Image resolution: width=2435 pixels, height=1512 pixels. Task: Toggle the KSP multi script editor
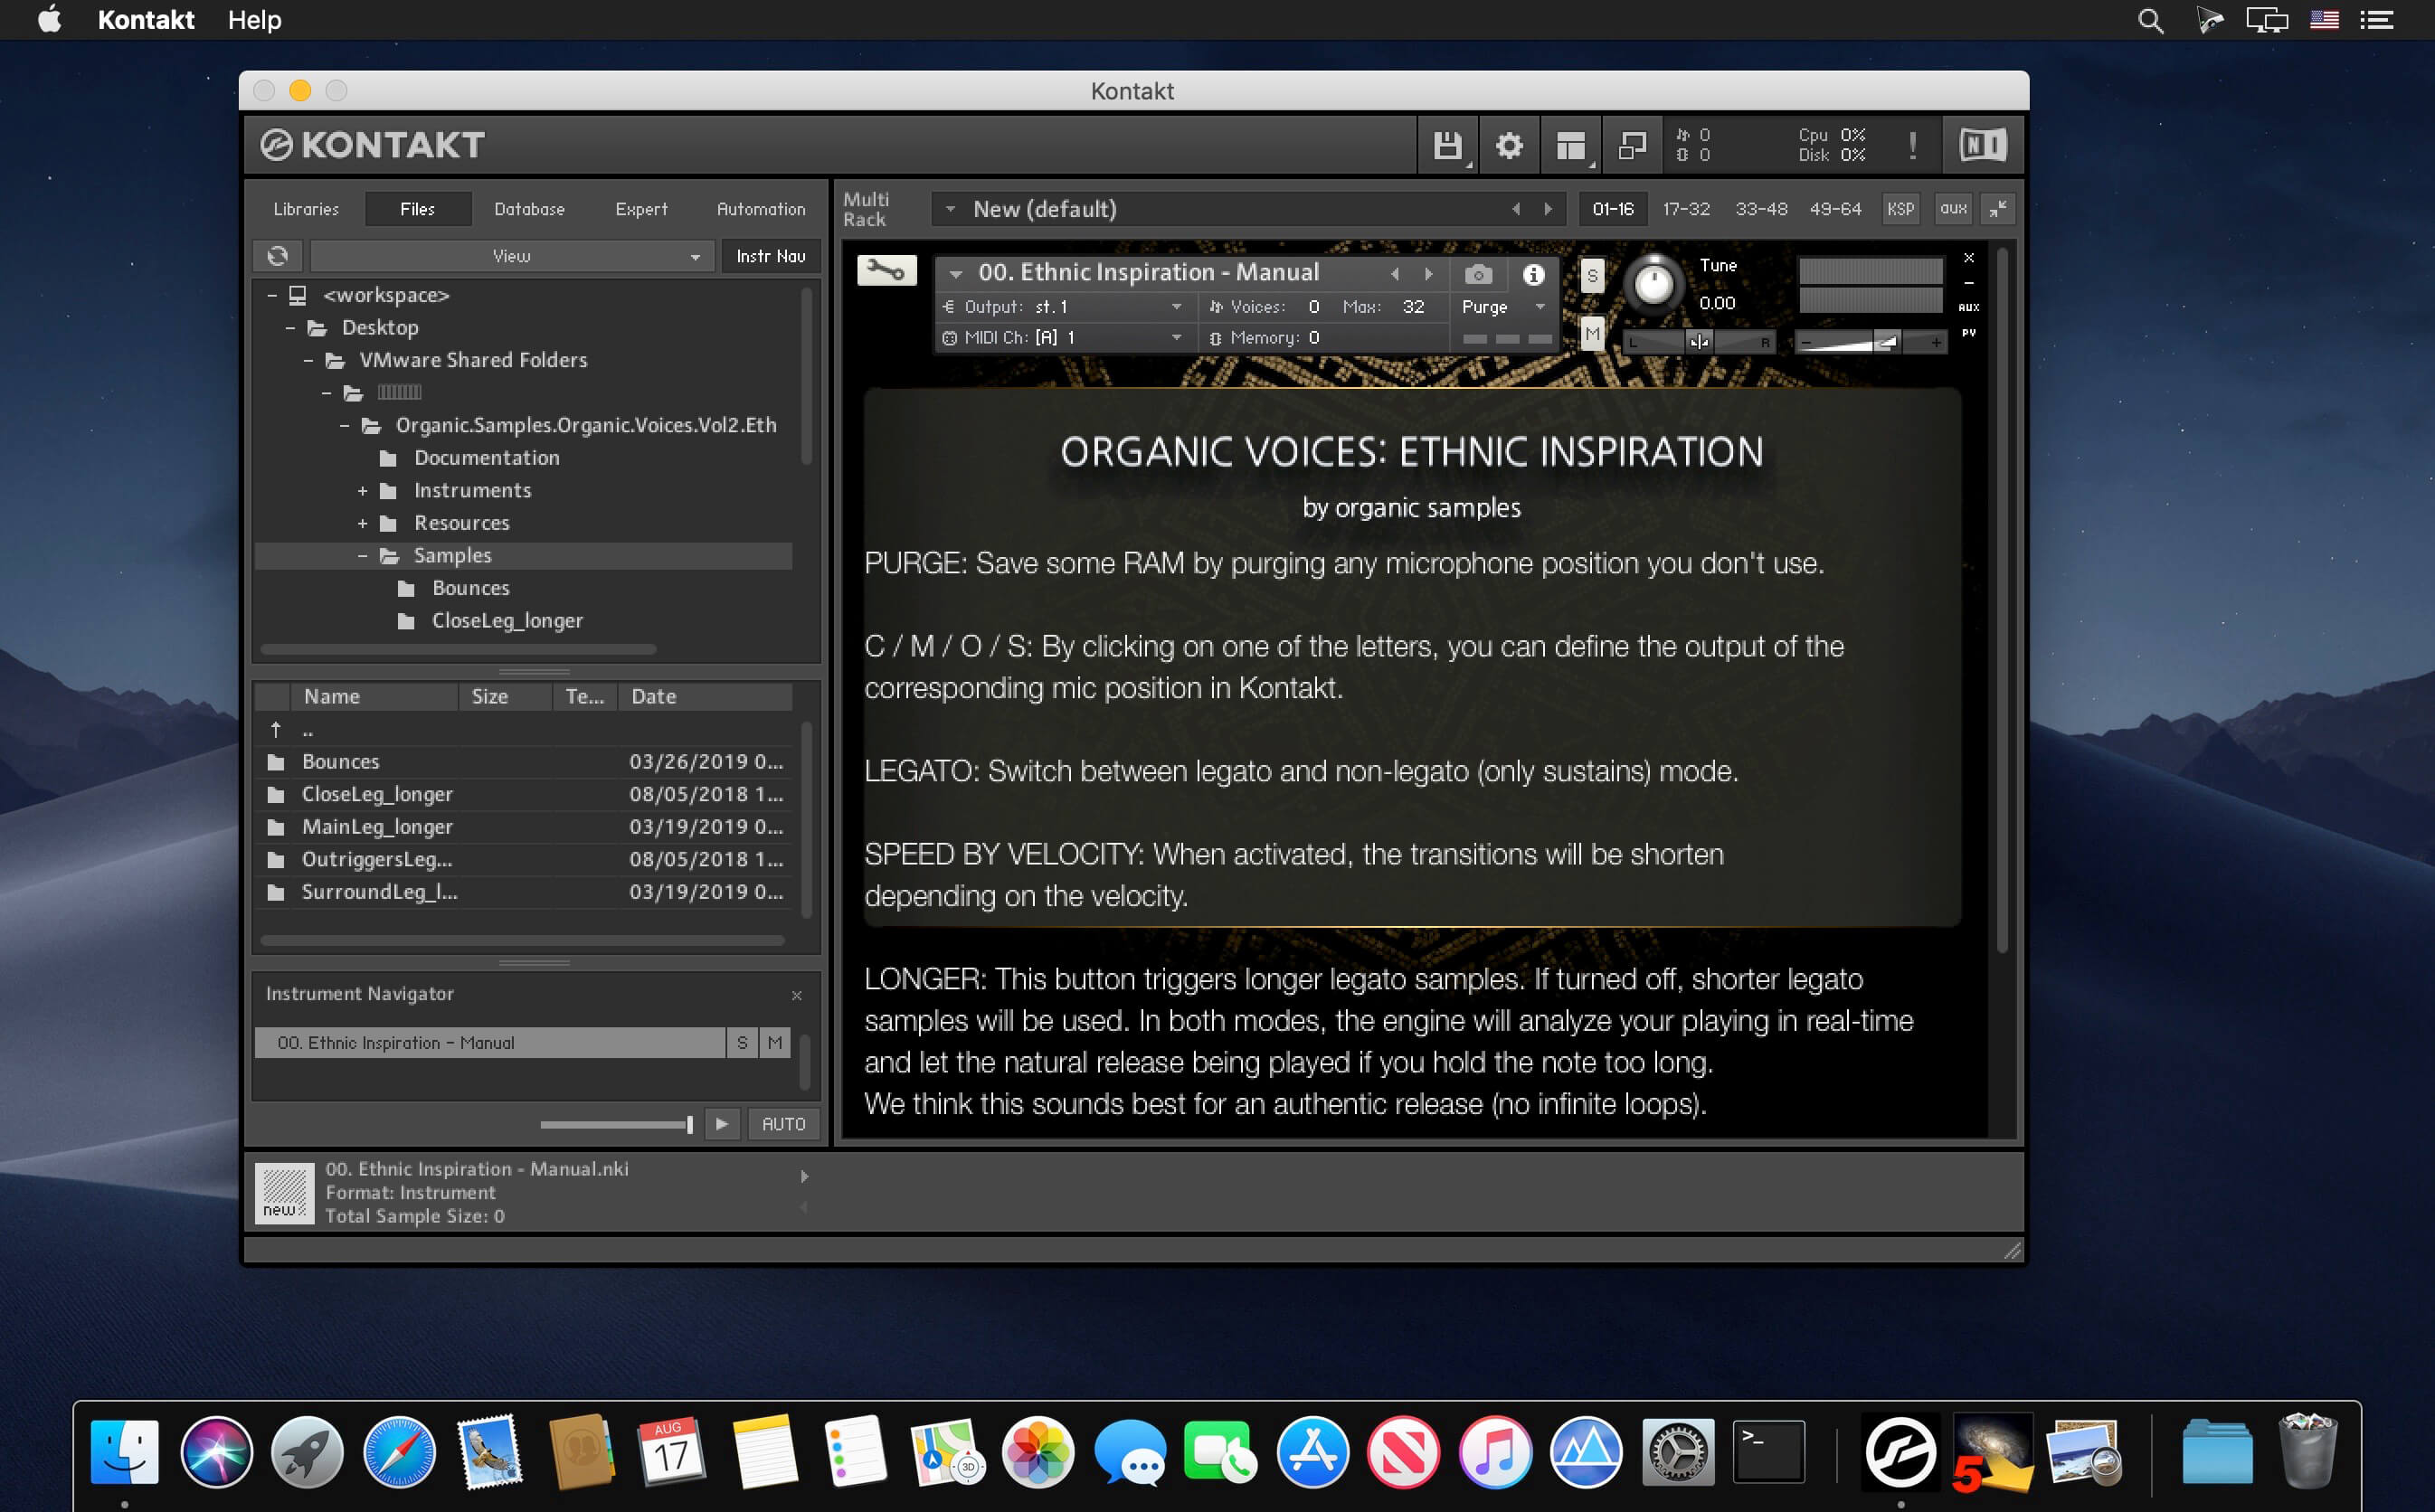point(1900,208)
